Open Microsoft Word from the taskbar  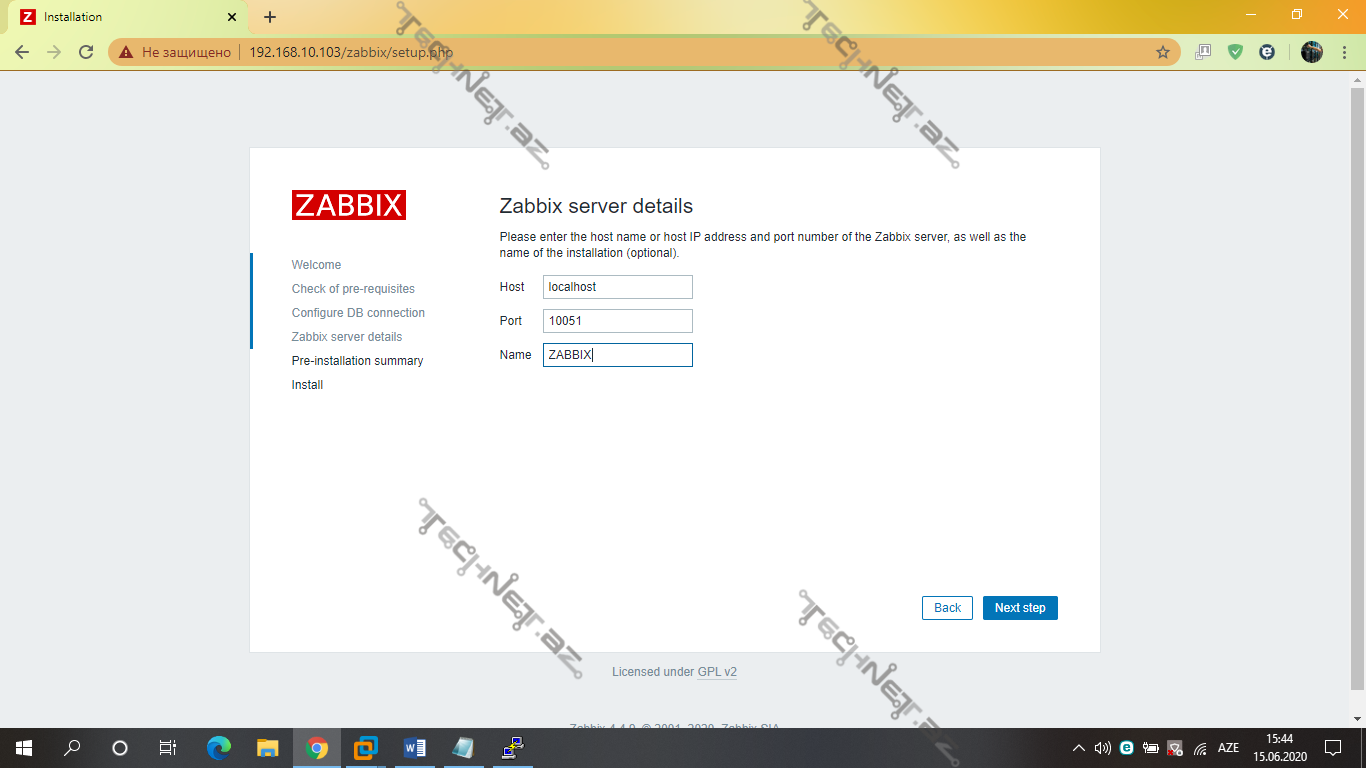tap(414, 747)
